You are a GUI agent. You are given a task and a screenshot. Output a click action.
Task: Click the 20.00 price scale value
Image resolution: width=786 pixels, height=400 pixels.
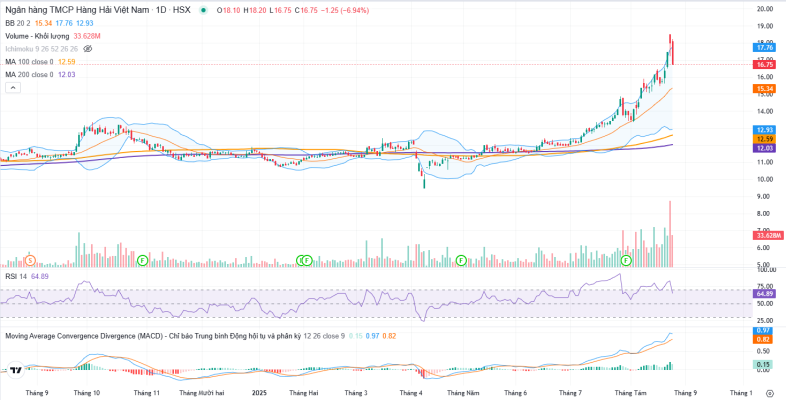point(765,9)
